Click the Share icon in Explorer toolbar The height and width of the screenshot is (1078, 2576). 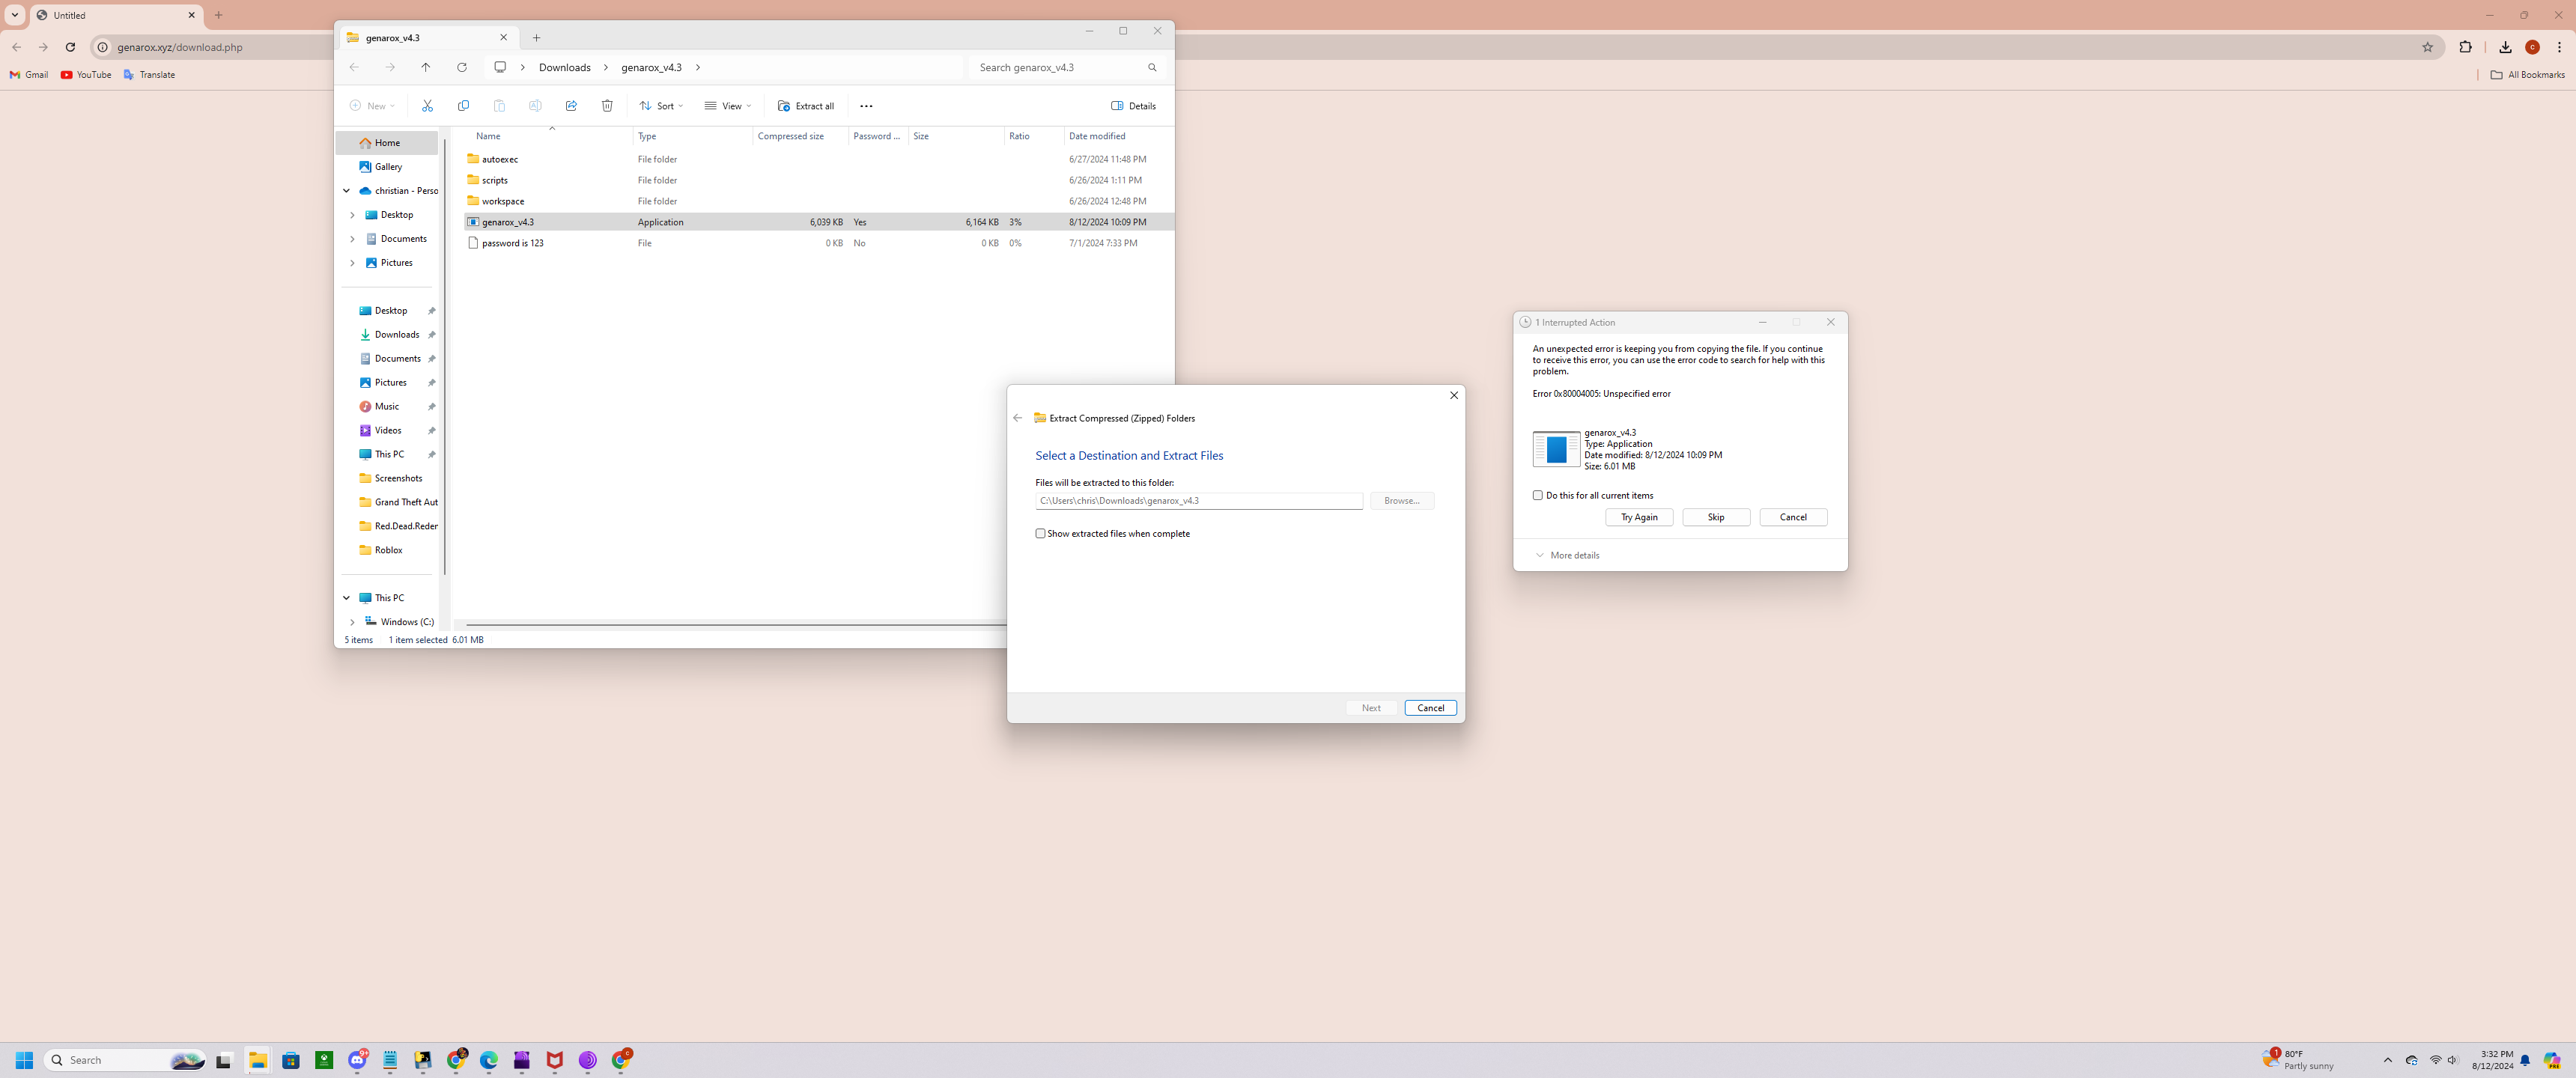click(571, 106)
